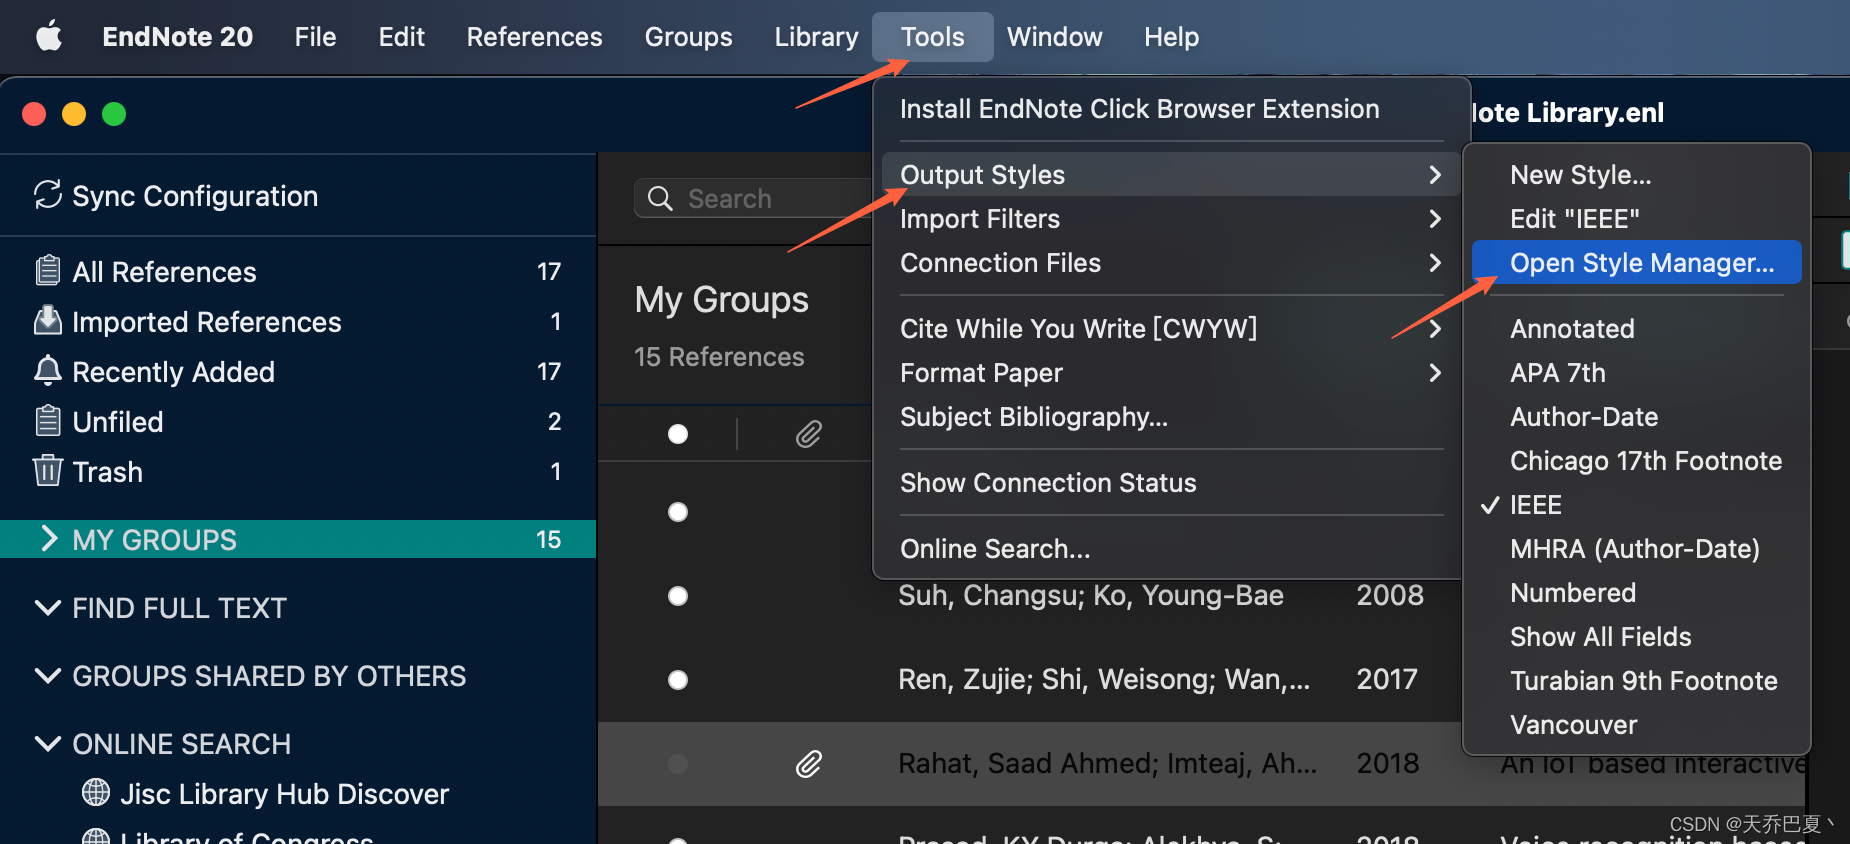Click the paperclip icon on Rahat row

point(809,764)
